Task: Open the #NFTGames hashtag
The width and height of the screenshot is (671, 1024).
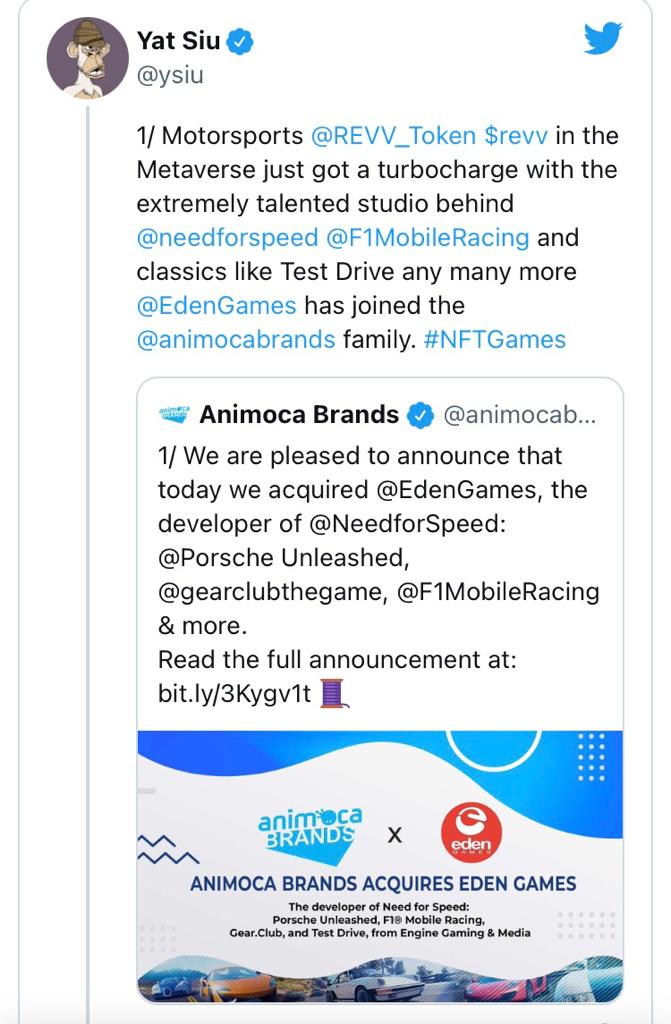Action: pos(494,339)
